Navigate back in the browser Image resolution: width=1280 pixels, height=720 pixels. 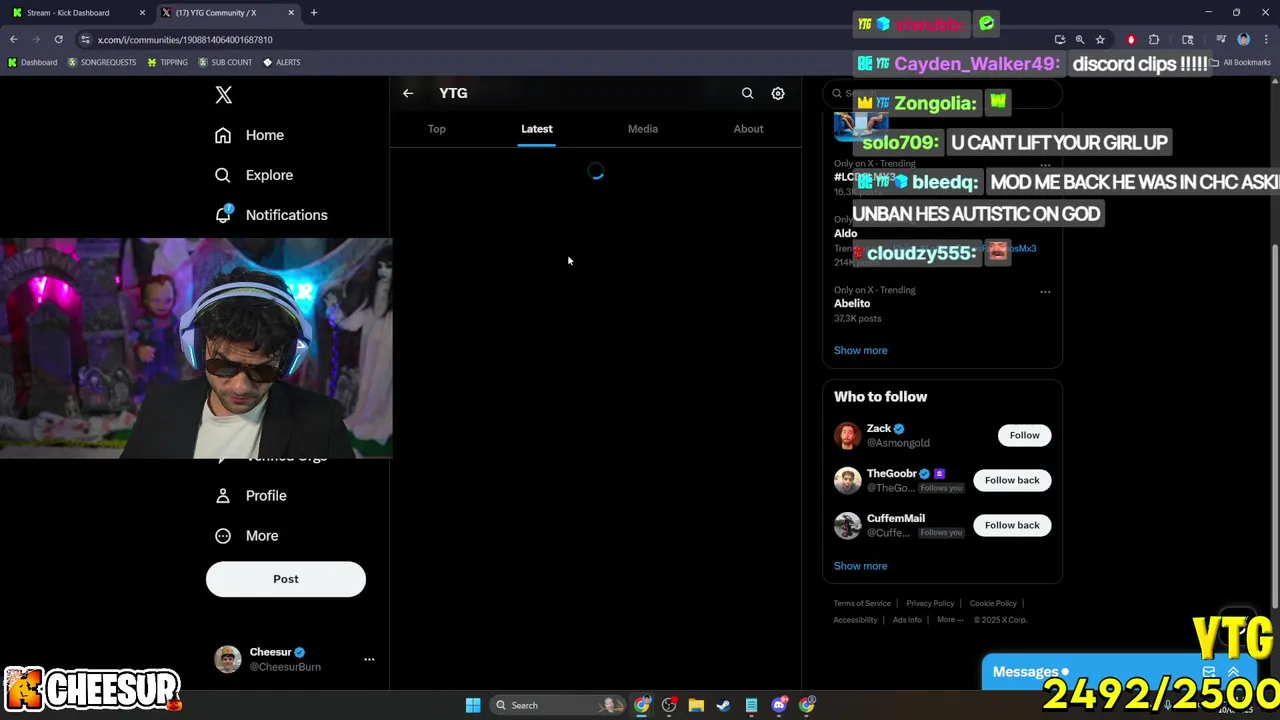[x=14, y=39]
